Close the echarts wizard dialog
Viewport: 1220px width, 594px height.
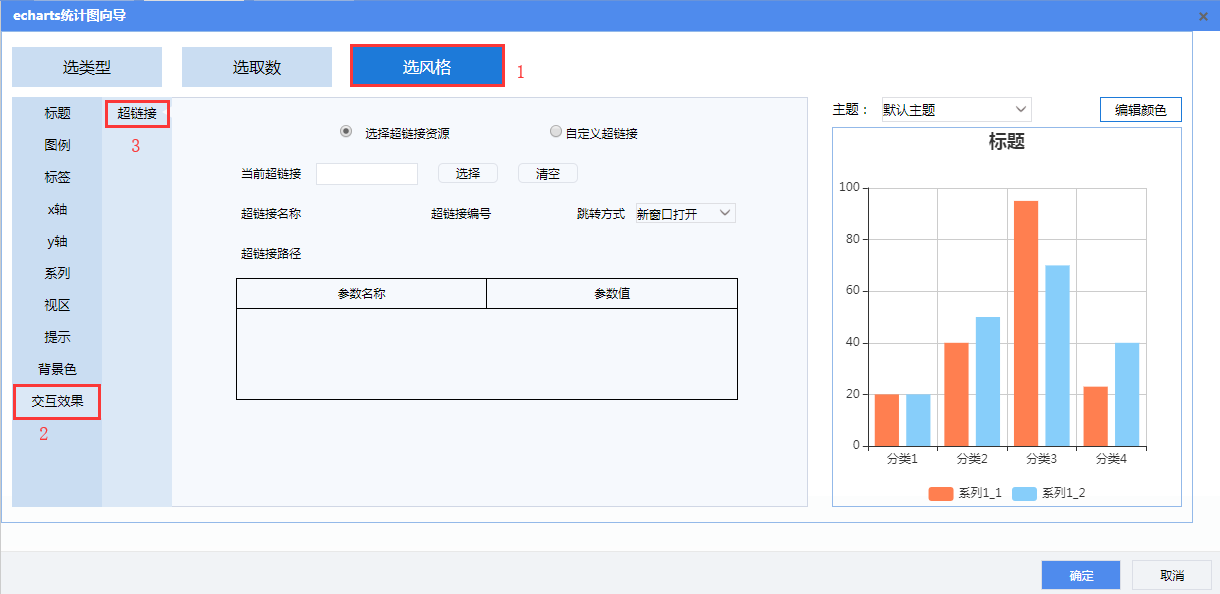[x=1202, y=16]
